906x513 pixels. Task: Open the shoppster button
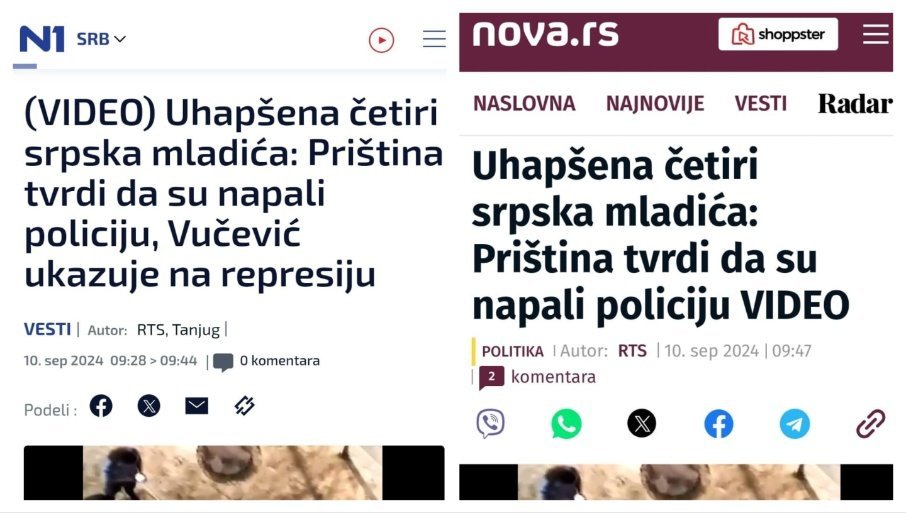coord(778,34)
